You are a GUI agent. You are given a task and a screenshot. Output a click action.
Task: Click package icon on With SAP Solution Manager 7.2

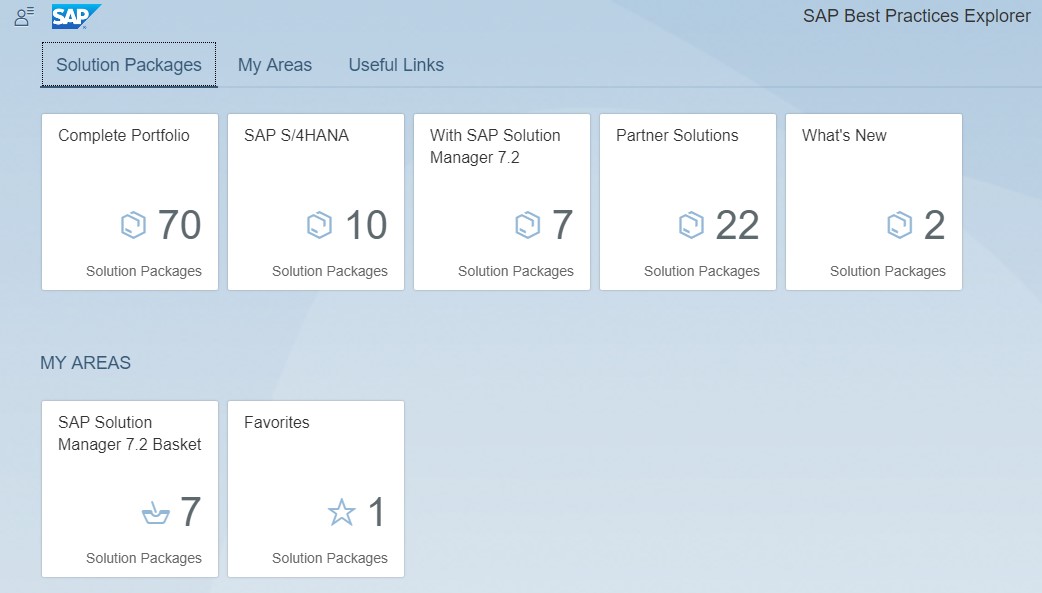point(527,226)
